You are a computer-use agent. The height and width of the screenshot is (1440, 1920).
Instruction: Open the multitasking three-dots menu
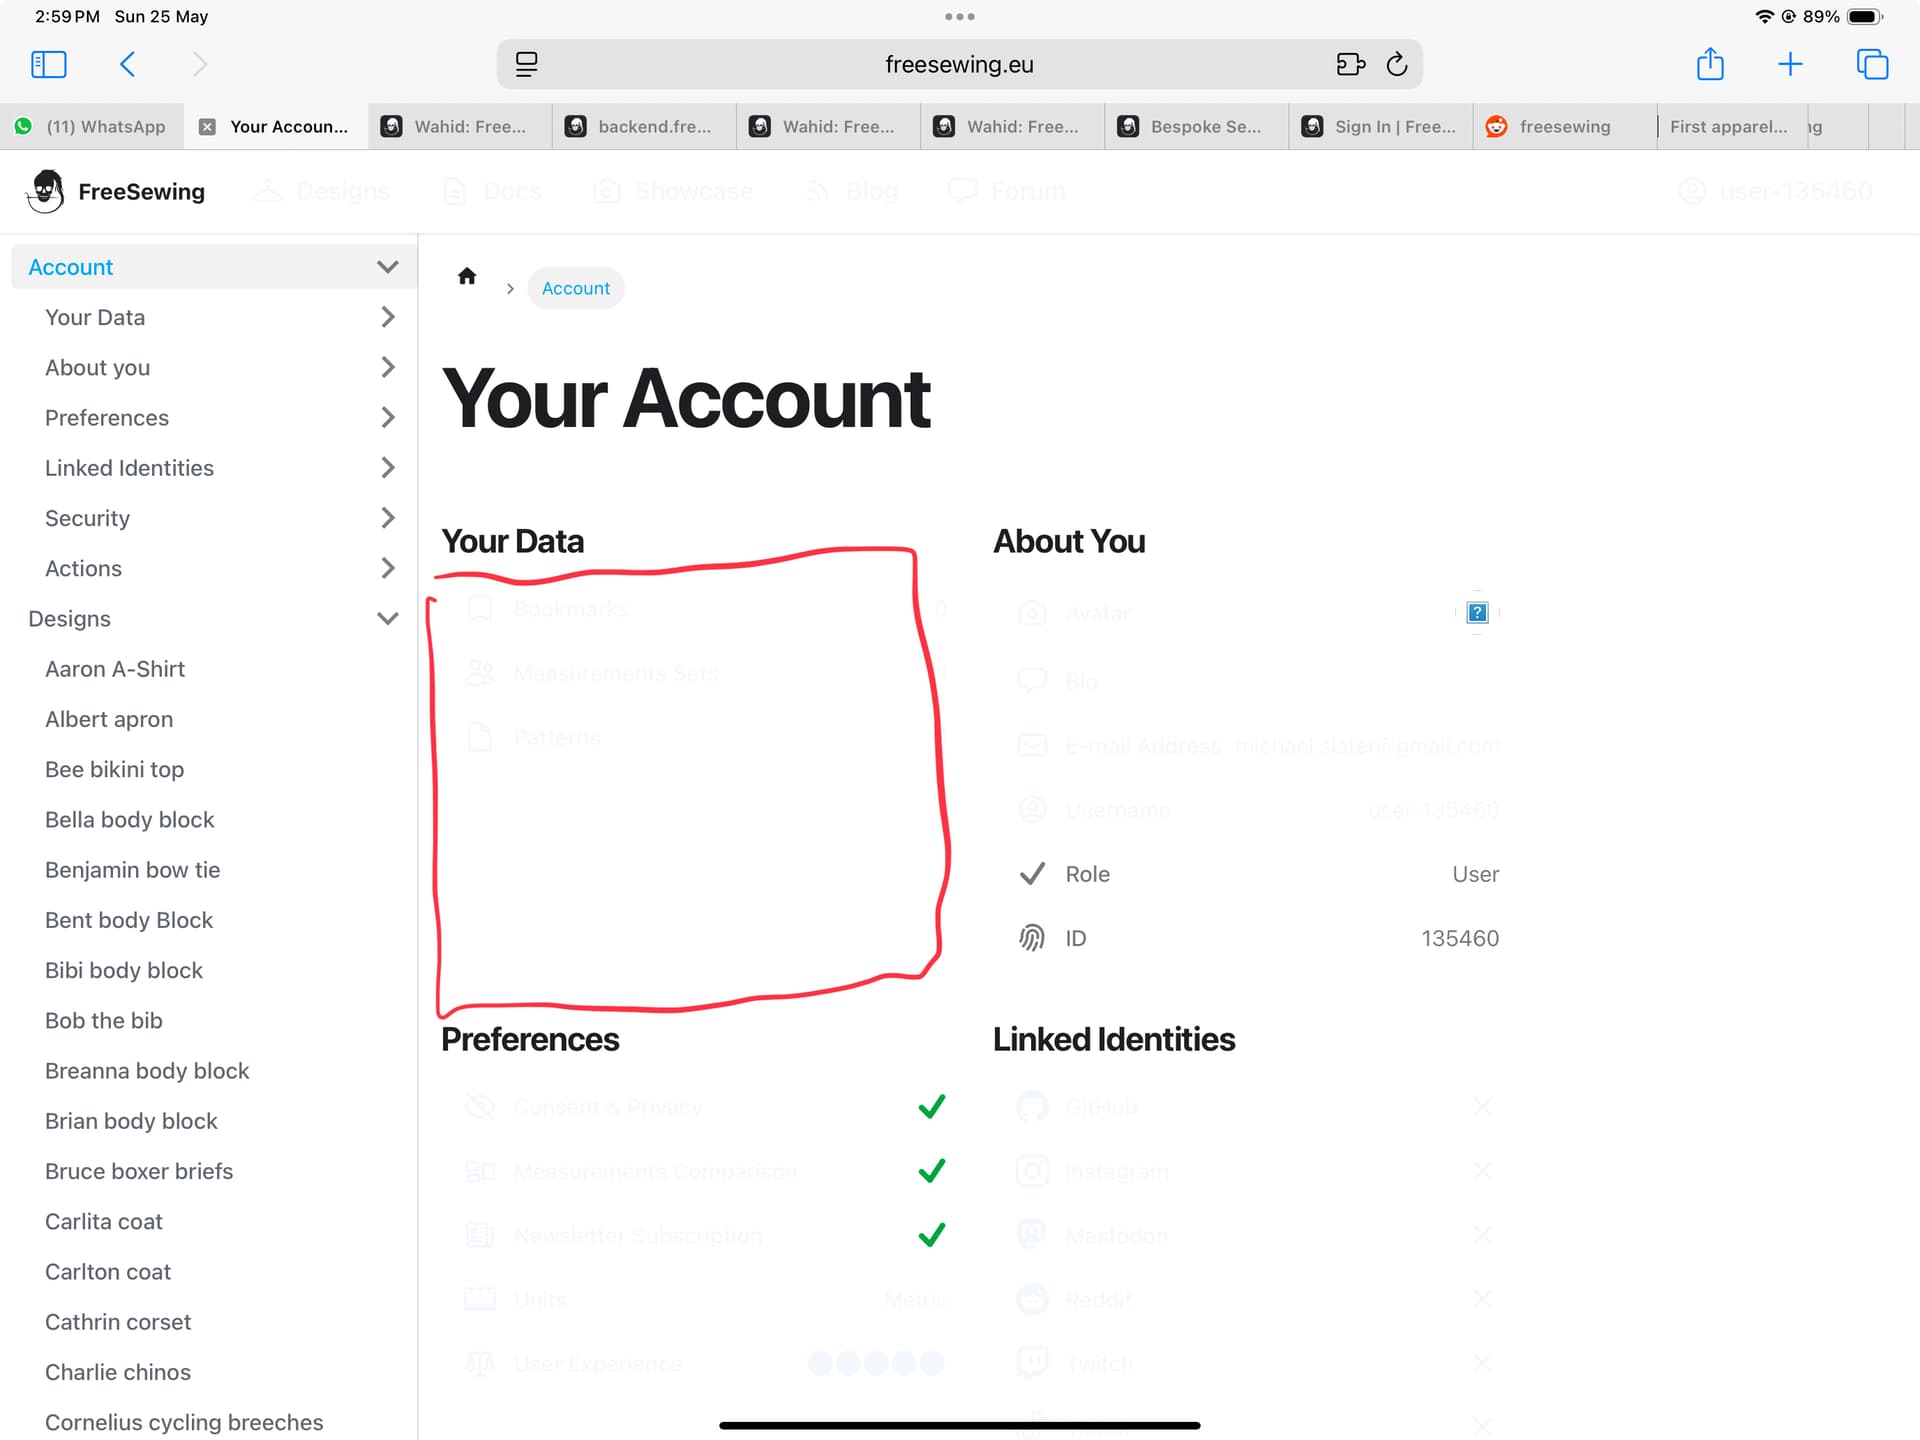pyautogui.click(x=960, y=17)
